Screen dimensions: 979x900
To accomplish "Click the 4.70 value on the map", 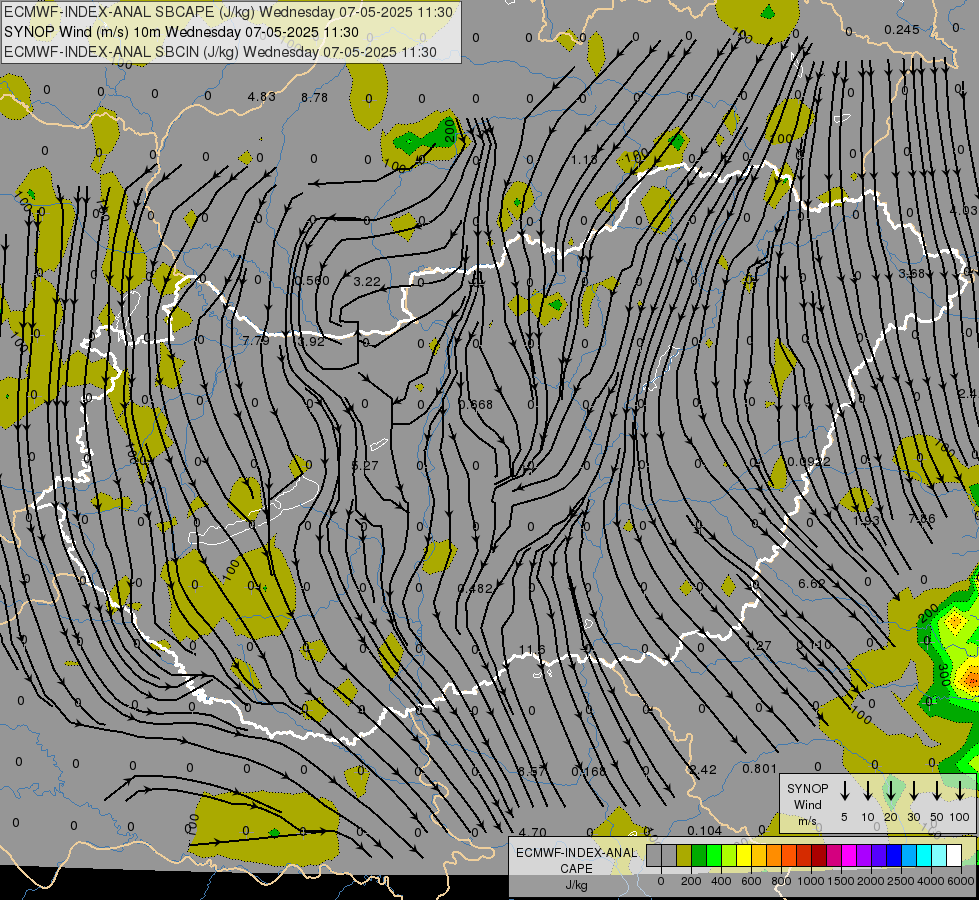I will (533, 832).
